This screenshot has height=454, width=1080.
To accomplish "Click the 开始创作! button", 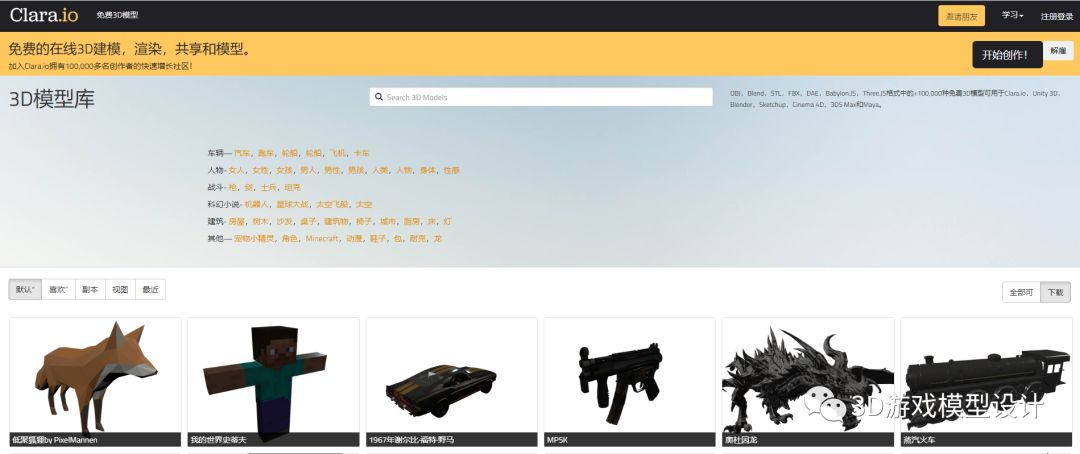I will click(x=1007, y=55).
